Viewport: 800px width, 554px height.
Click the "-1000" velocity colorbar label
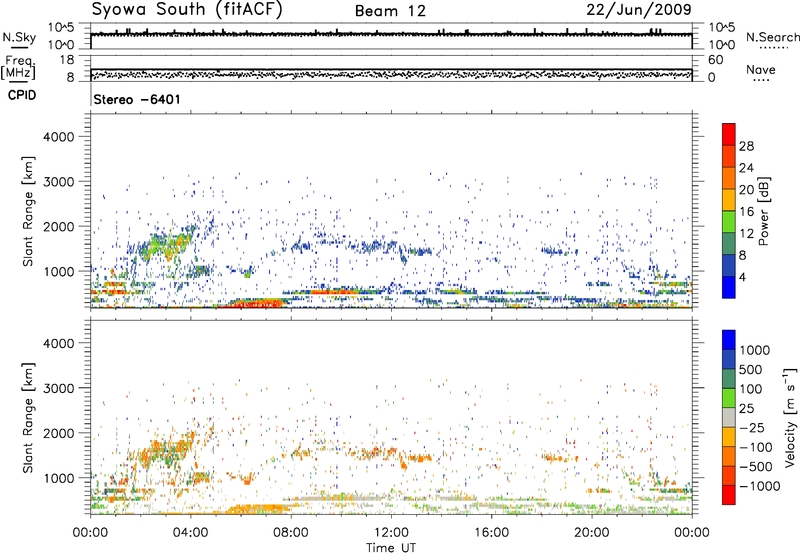[760, 486]
